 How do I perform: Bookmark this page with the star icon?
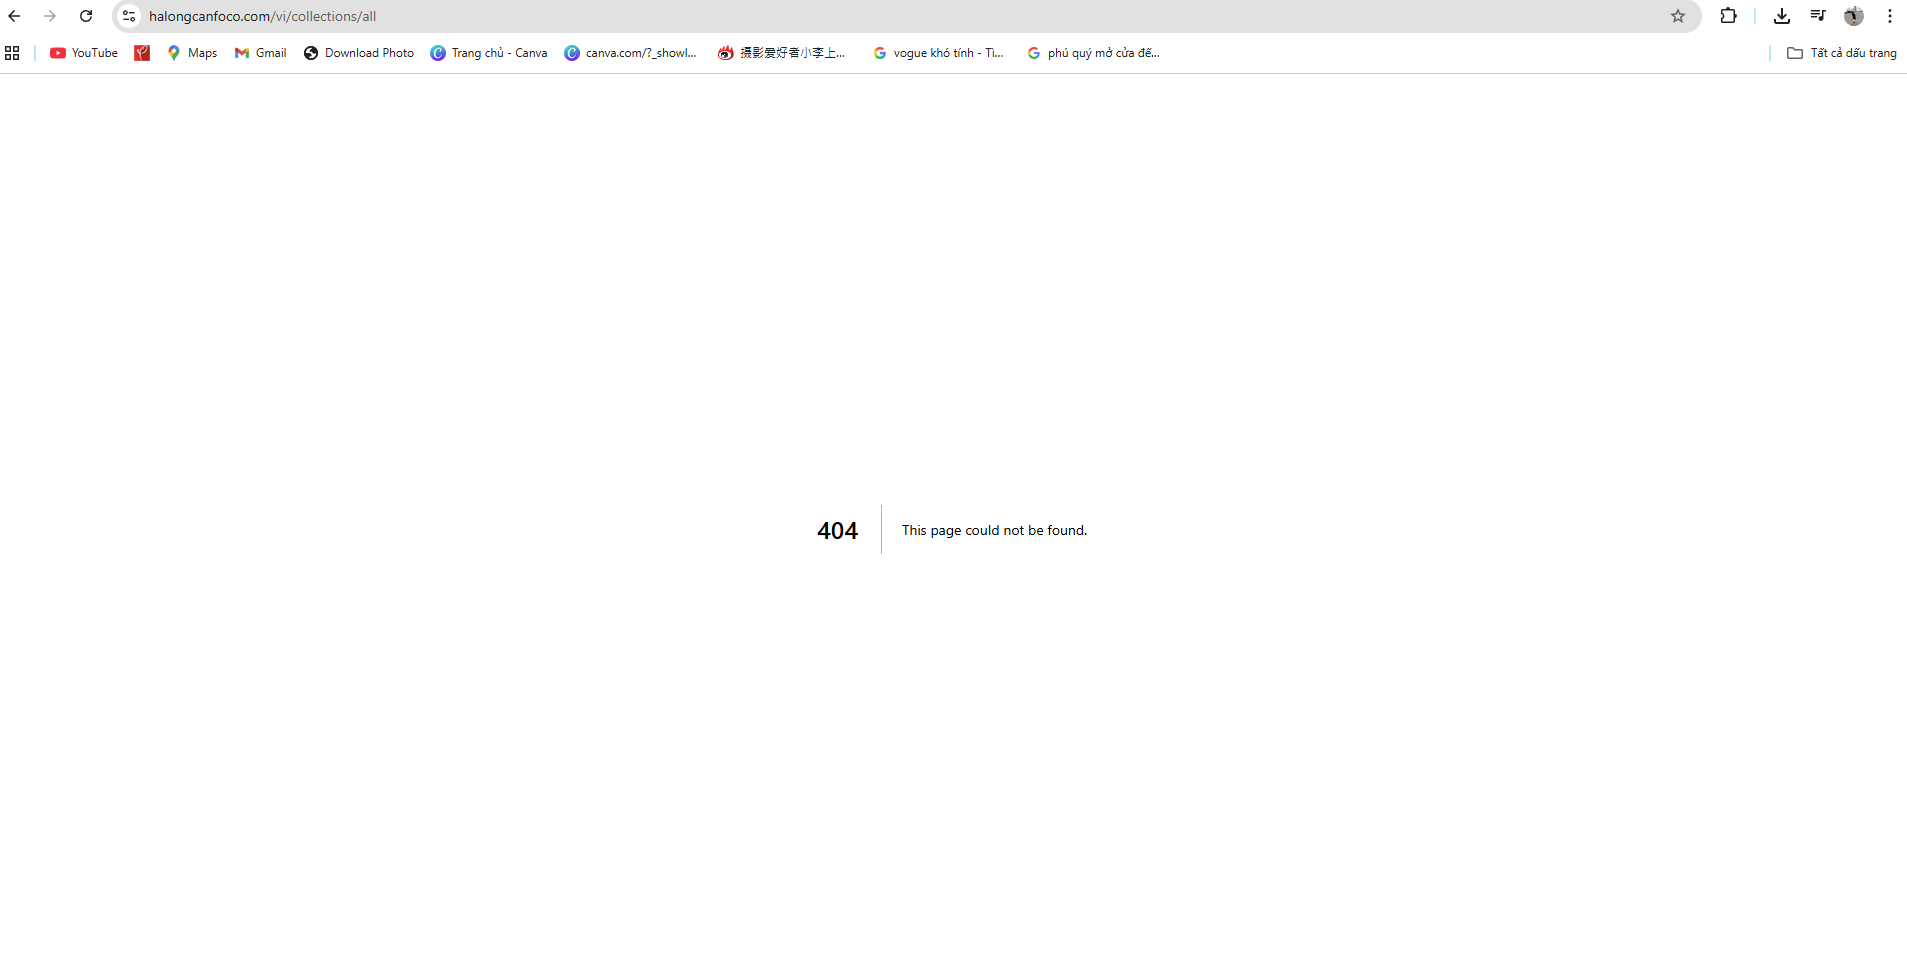(1677, 16)
